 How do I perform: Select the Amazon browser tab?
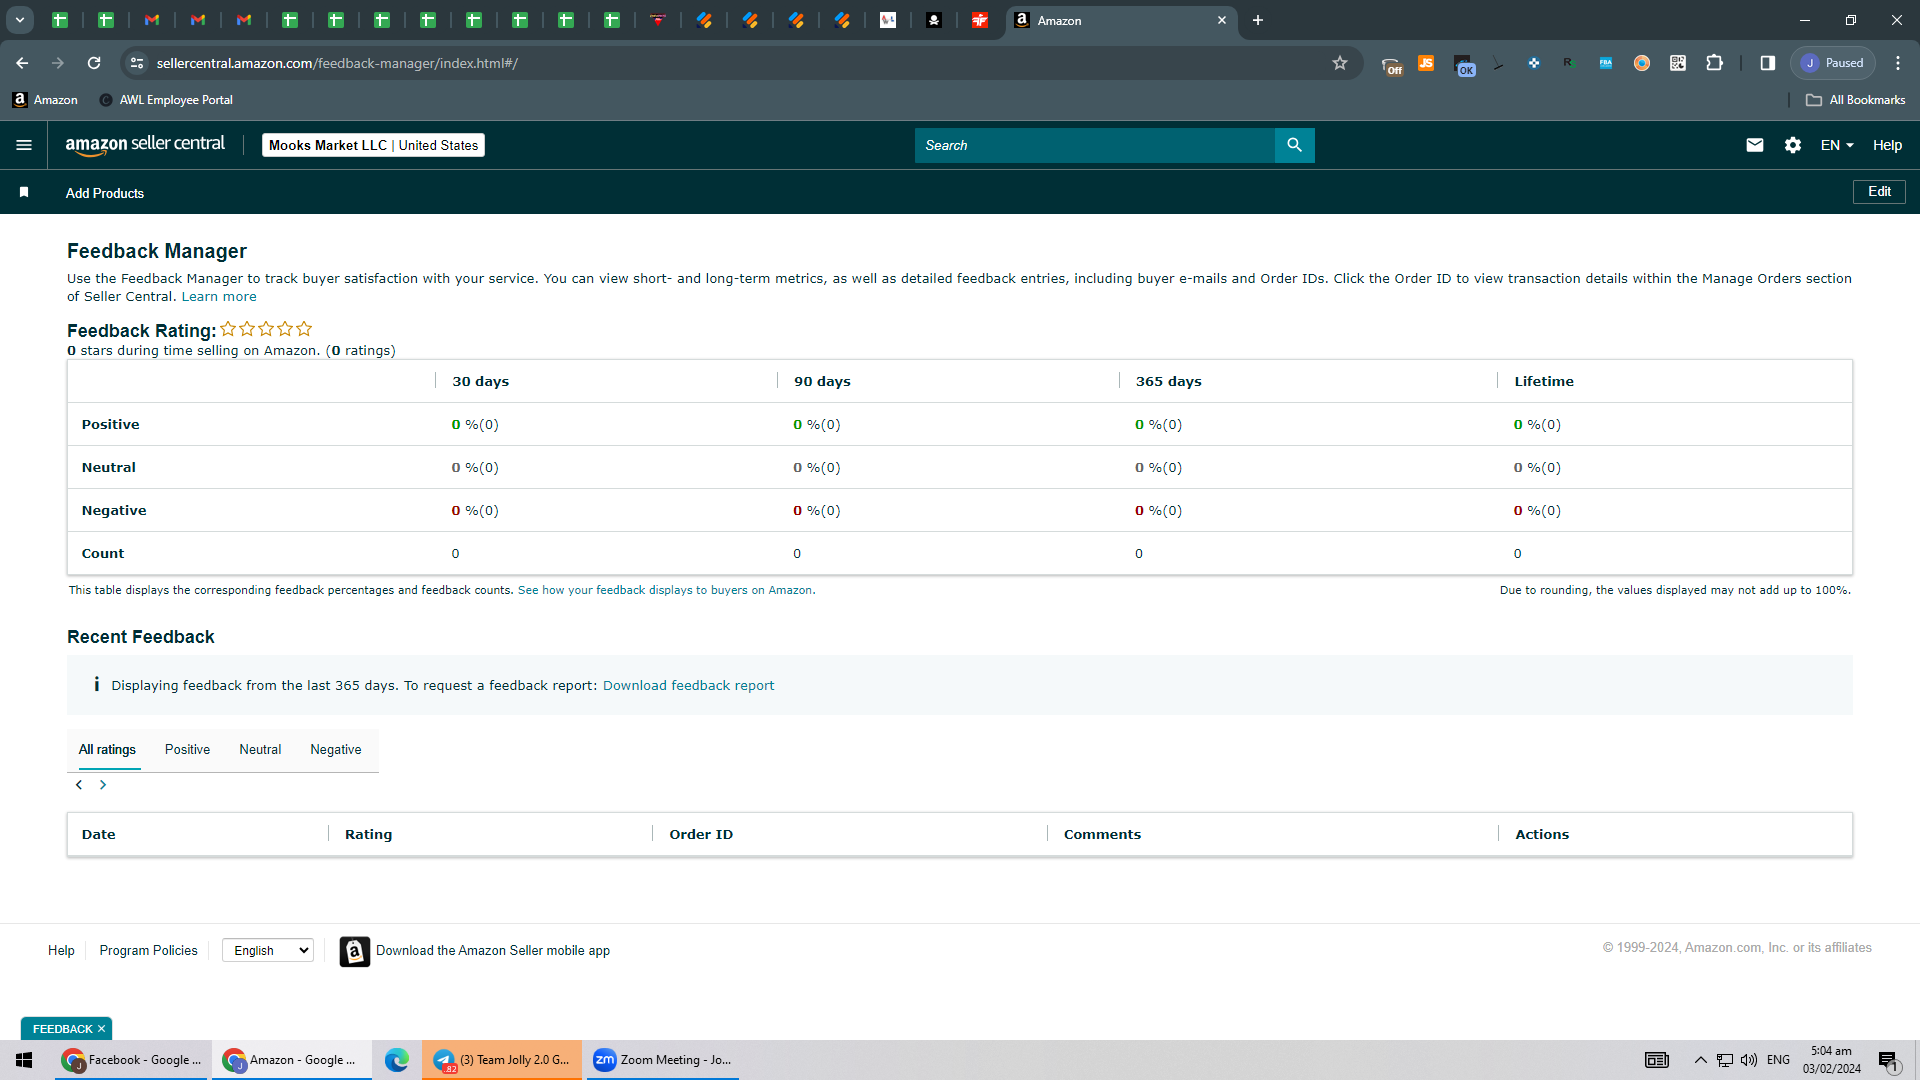pyautogui.click(x=1120, y=20)
